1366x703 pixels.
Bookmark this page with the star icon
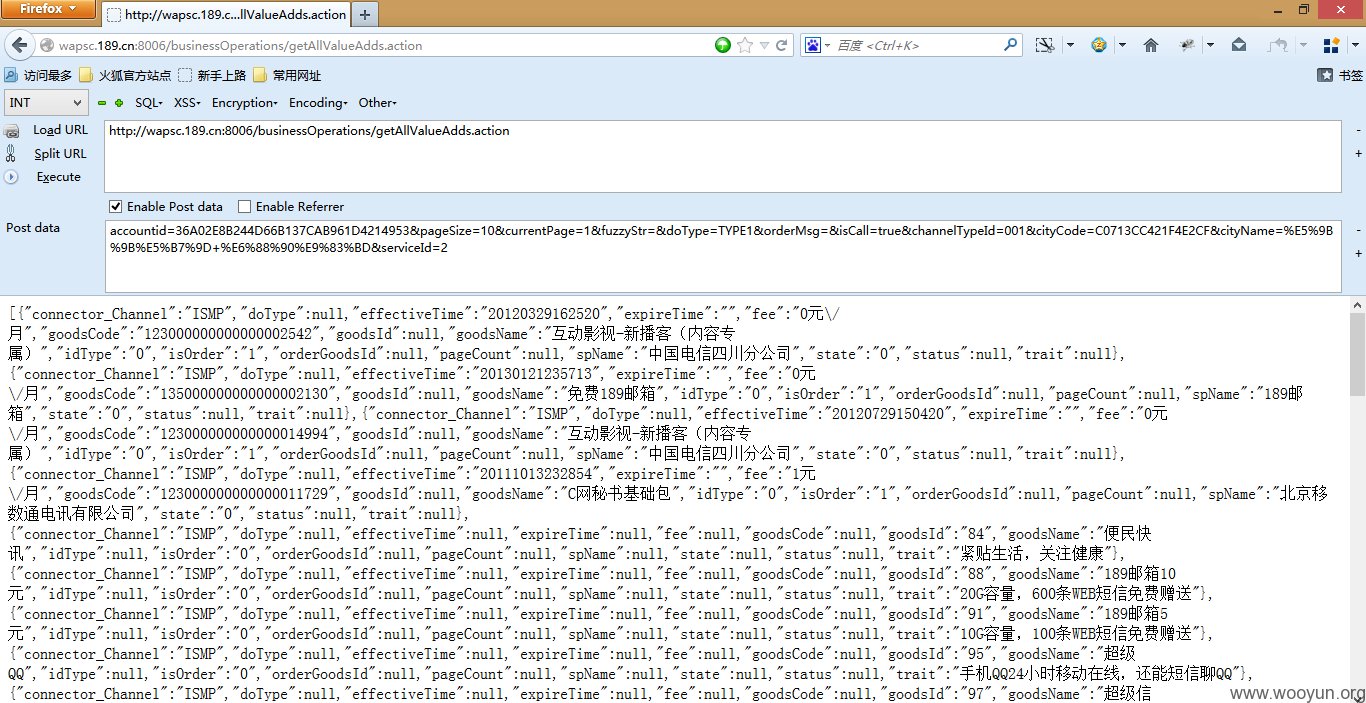744,45
